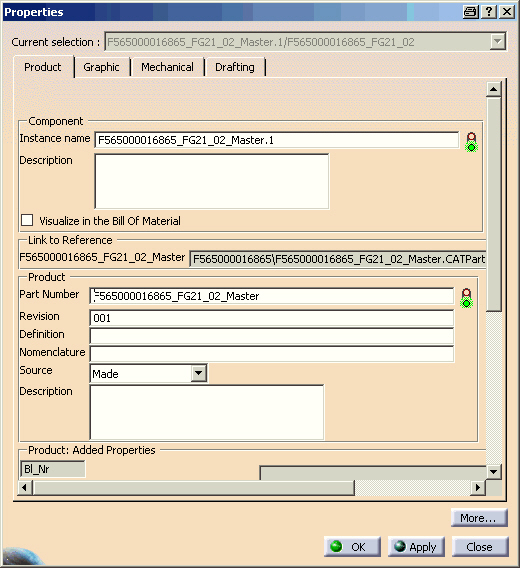Click the scroll up arrow

pos(494,89)
